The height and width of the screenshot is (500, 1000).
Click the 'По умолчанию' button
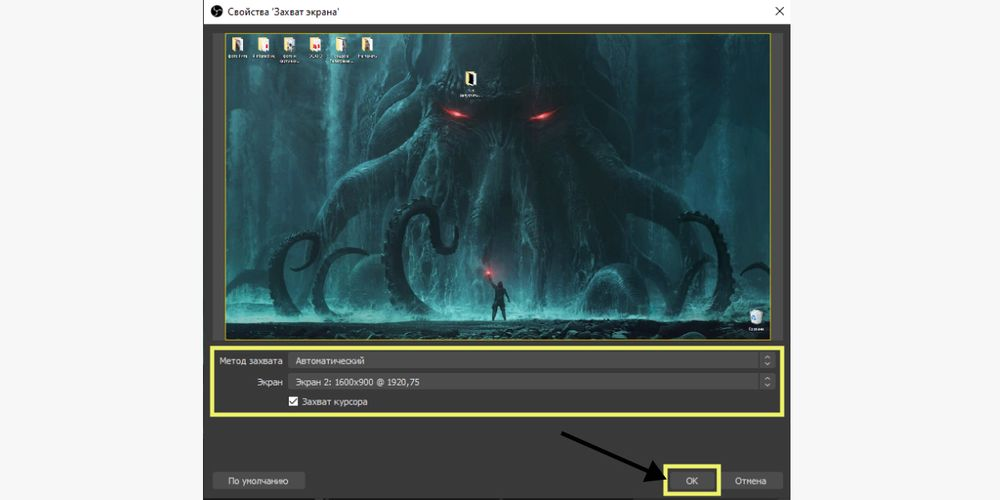(x=258, y=481)
